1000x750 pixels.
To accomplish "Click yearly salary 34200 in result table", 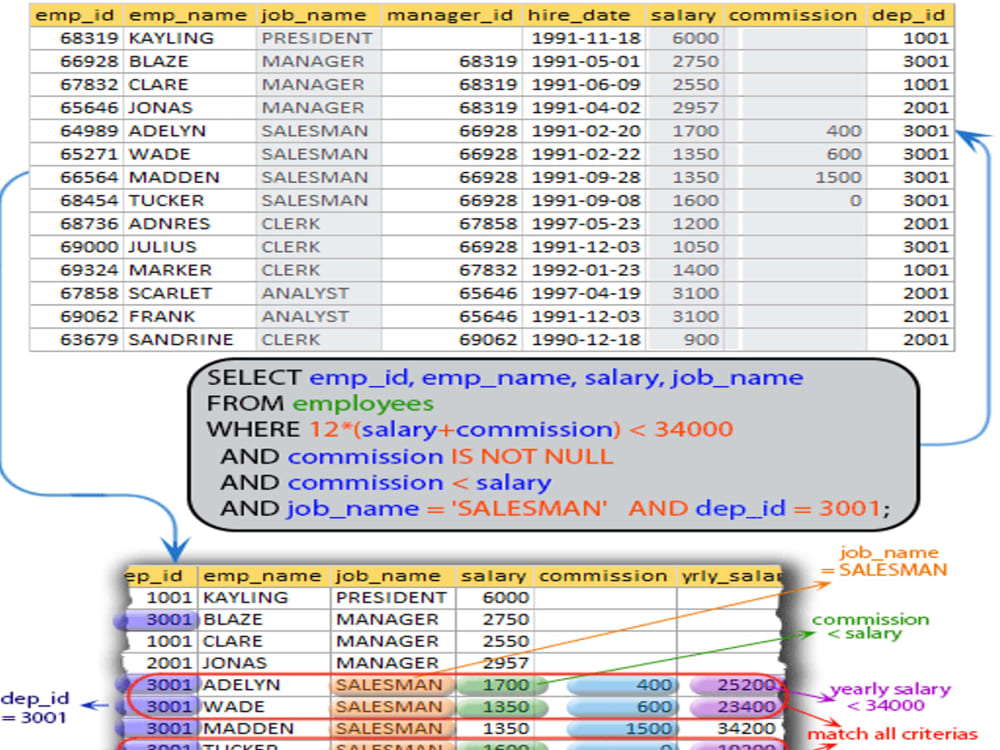I will (x=731, y=728).
